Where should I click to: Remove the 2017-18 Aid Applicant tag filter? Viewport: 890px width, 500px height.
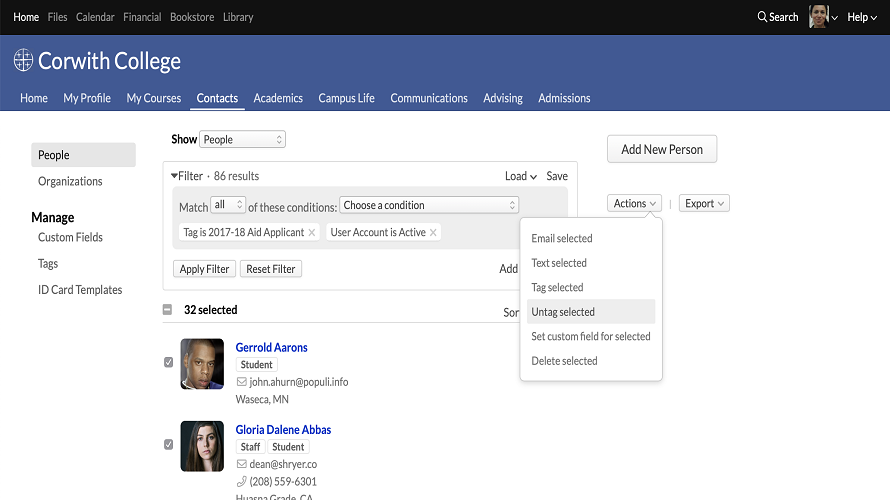(312, 233)
